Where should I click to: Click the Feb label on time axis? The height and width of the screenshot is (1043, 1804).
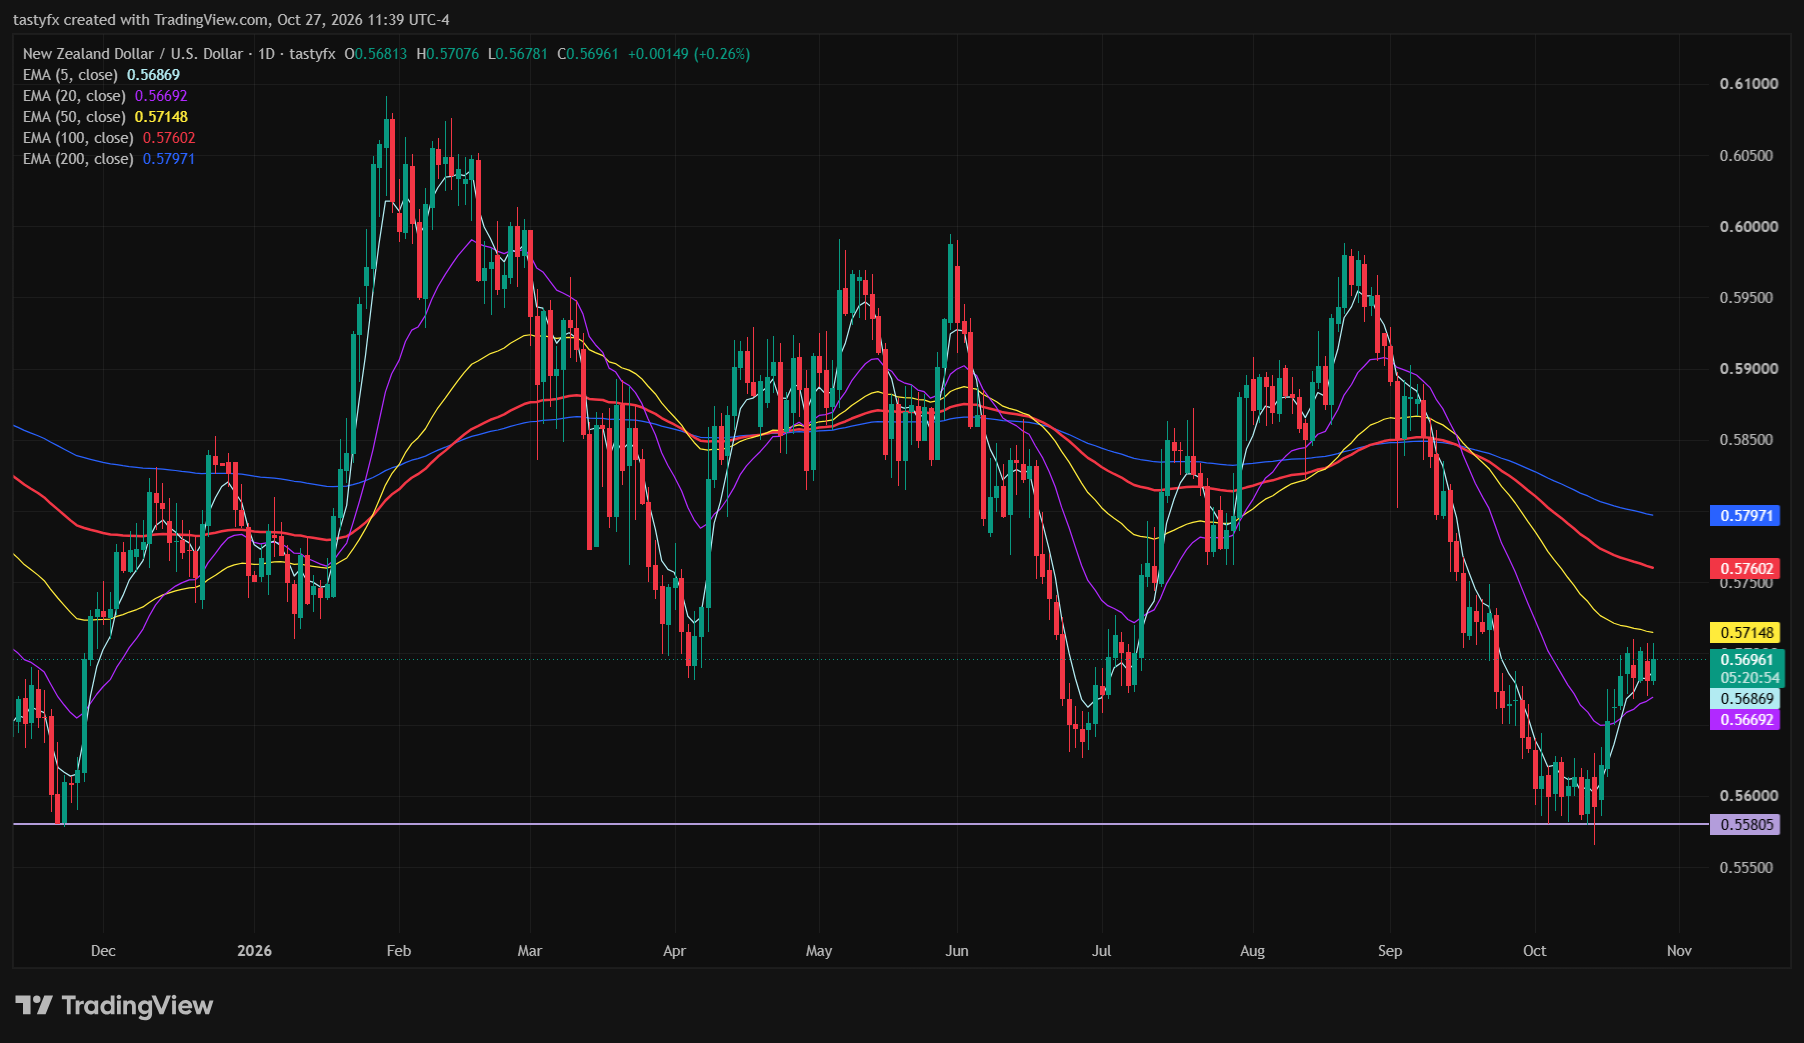pyautogui.click(x=399, y=951)
